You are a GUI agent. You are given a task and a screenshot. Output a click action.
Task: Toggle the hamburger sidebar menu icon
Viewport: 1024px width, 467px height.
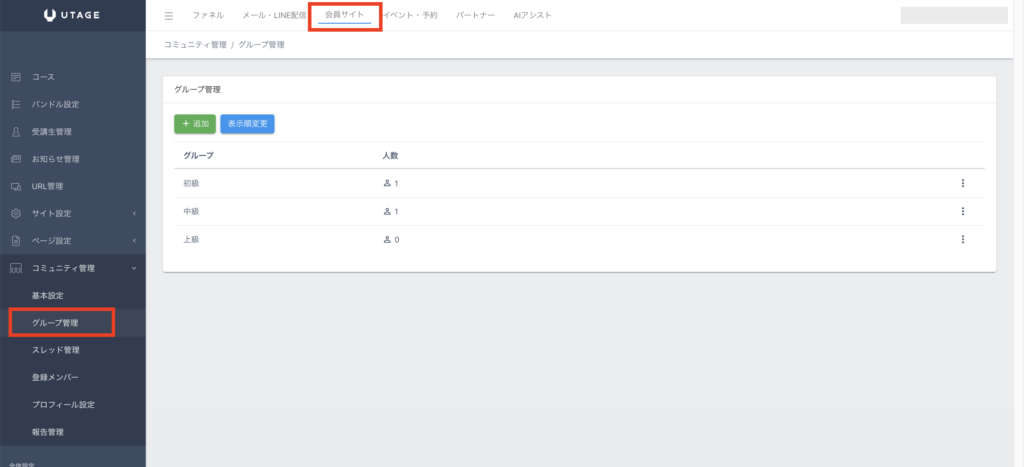(169, 16)
